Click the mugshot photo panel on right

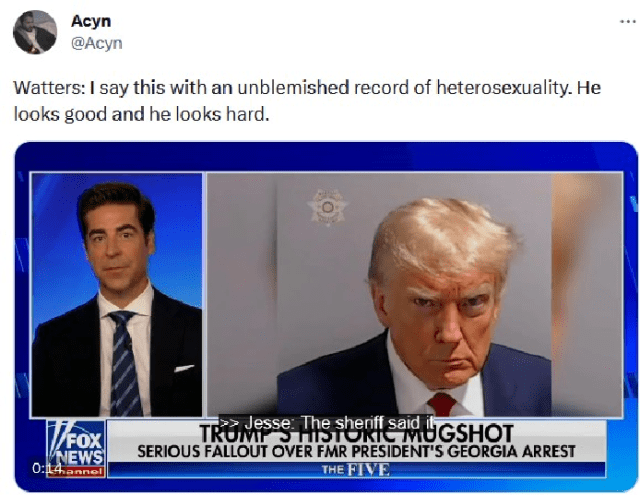tap(415, 295)
